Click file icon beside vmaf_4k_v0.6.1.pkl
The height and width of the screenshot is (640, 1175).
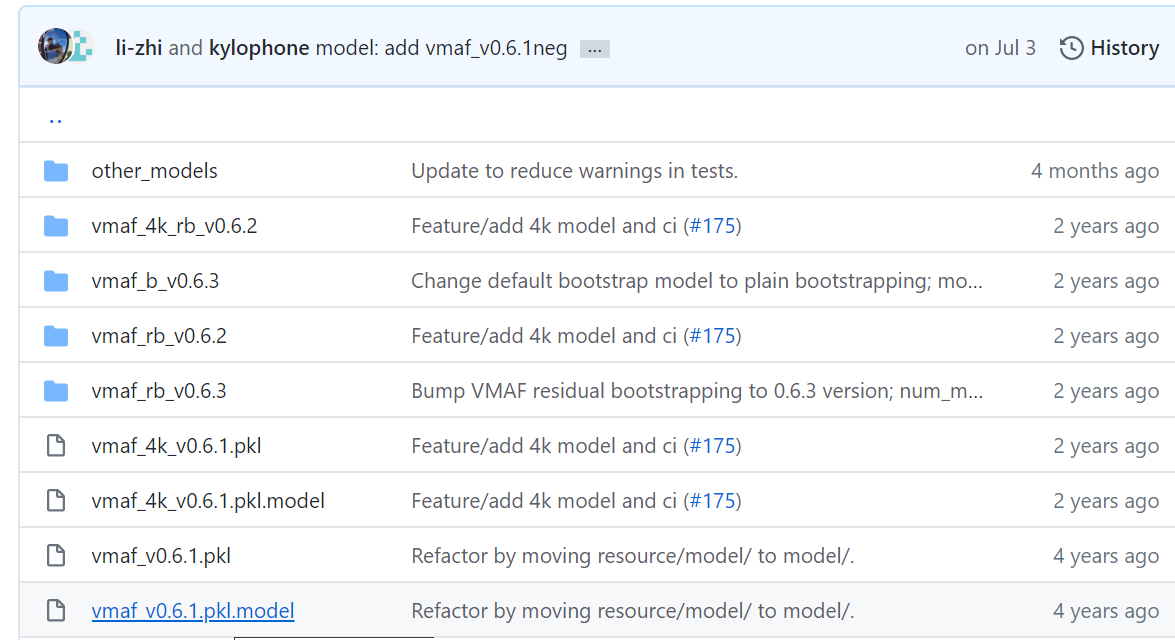point(56,445)
